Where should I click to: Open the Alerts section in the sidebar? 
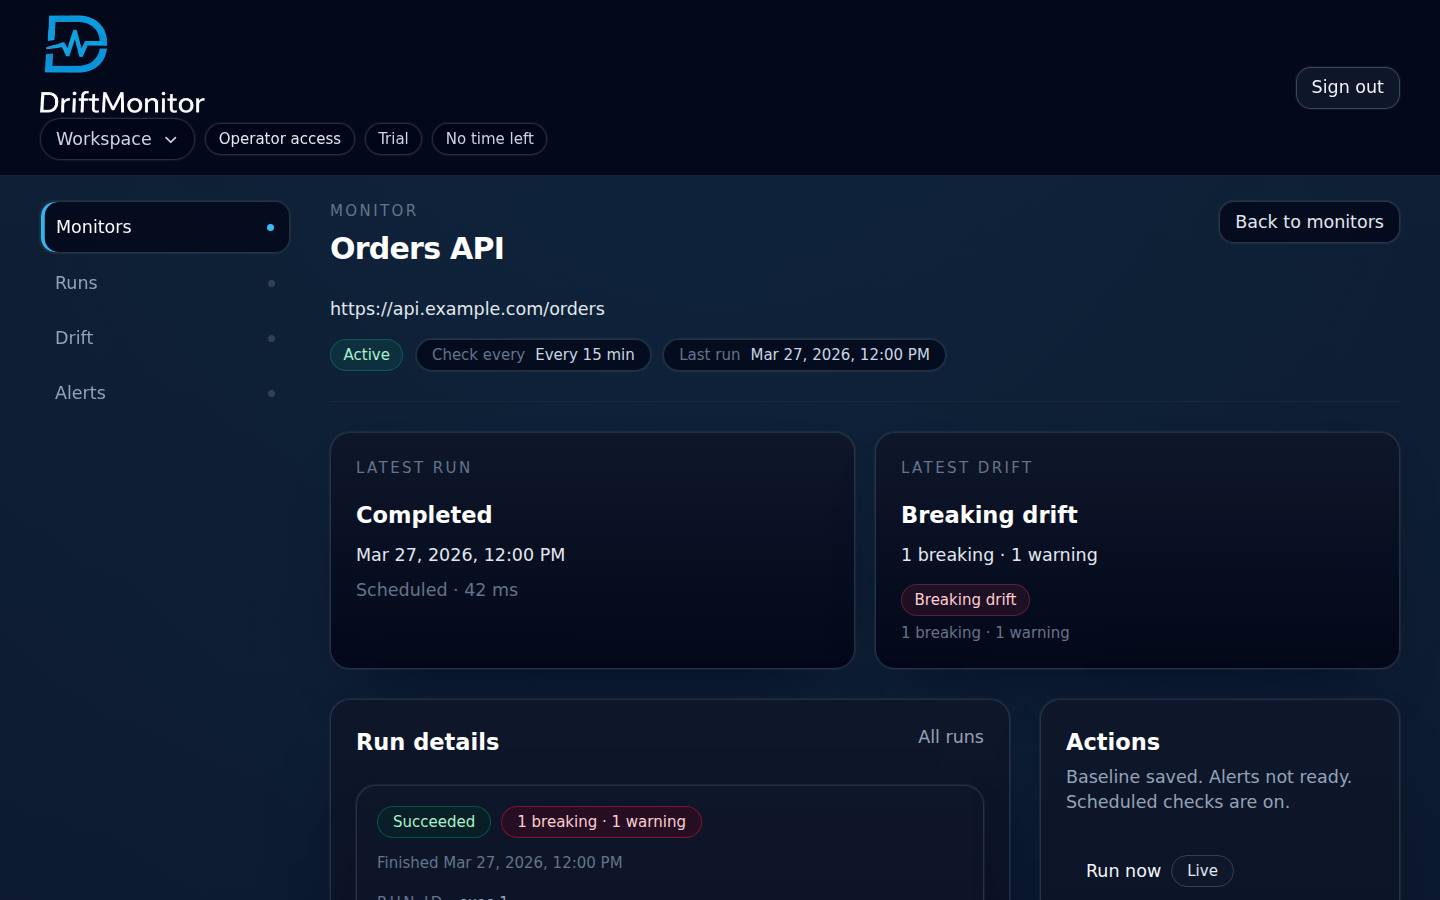tap(80, 392)
